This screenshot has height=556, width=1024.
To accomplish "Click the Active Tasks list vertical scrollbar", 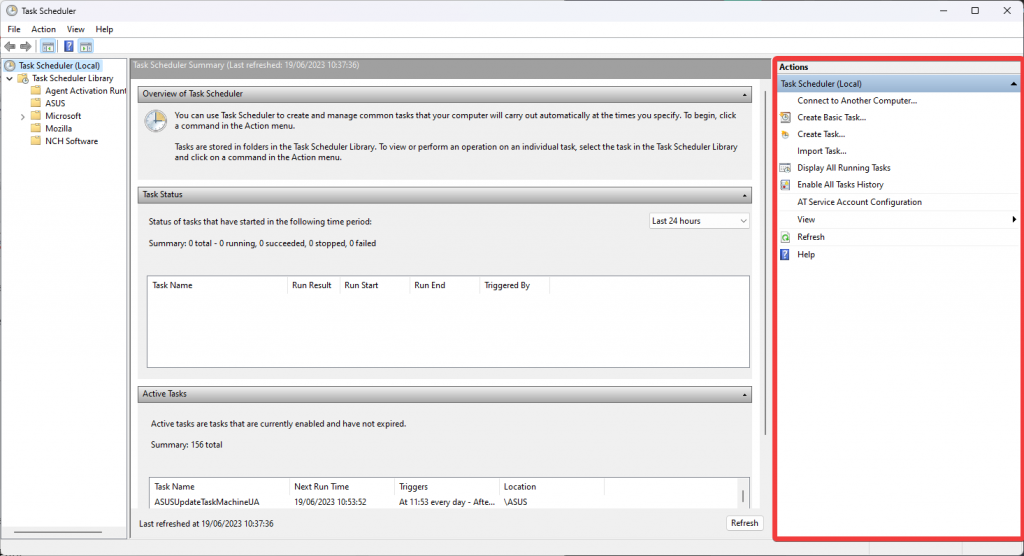I will (742, 496).
